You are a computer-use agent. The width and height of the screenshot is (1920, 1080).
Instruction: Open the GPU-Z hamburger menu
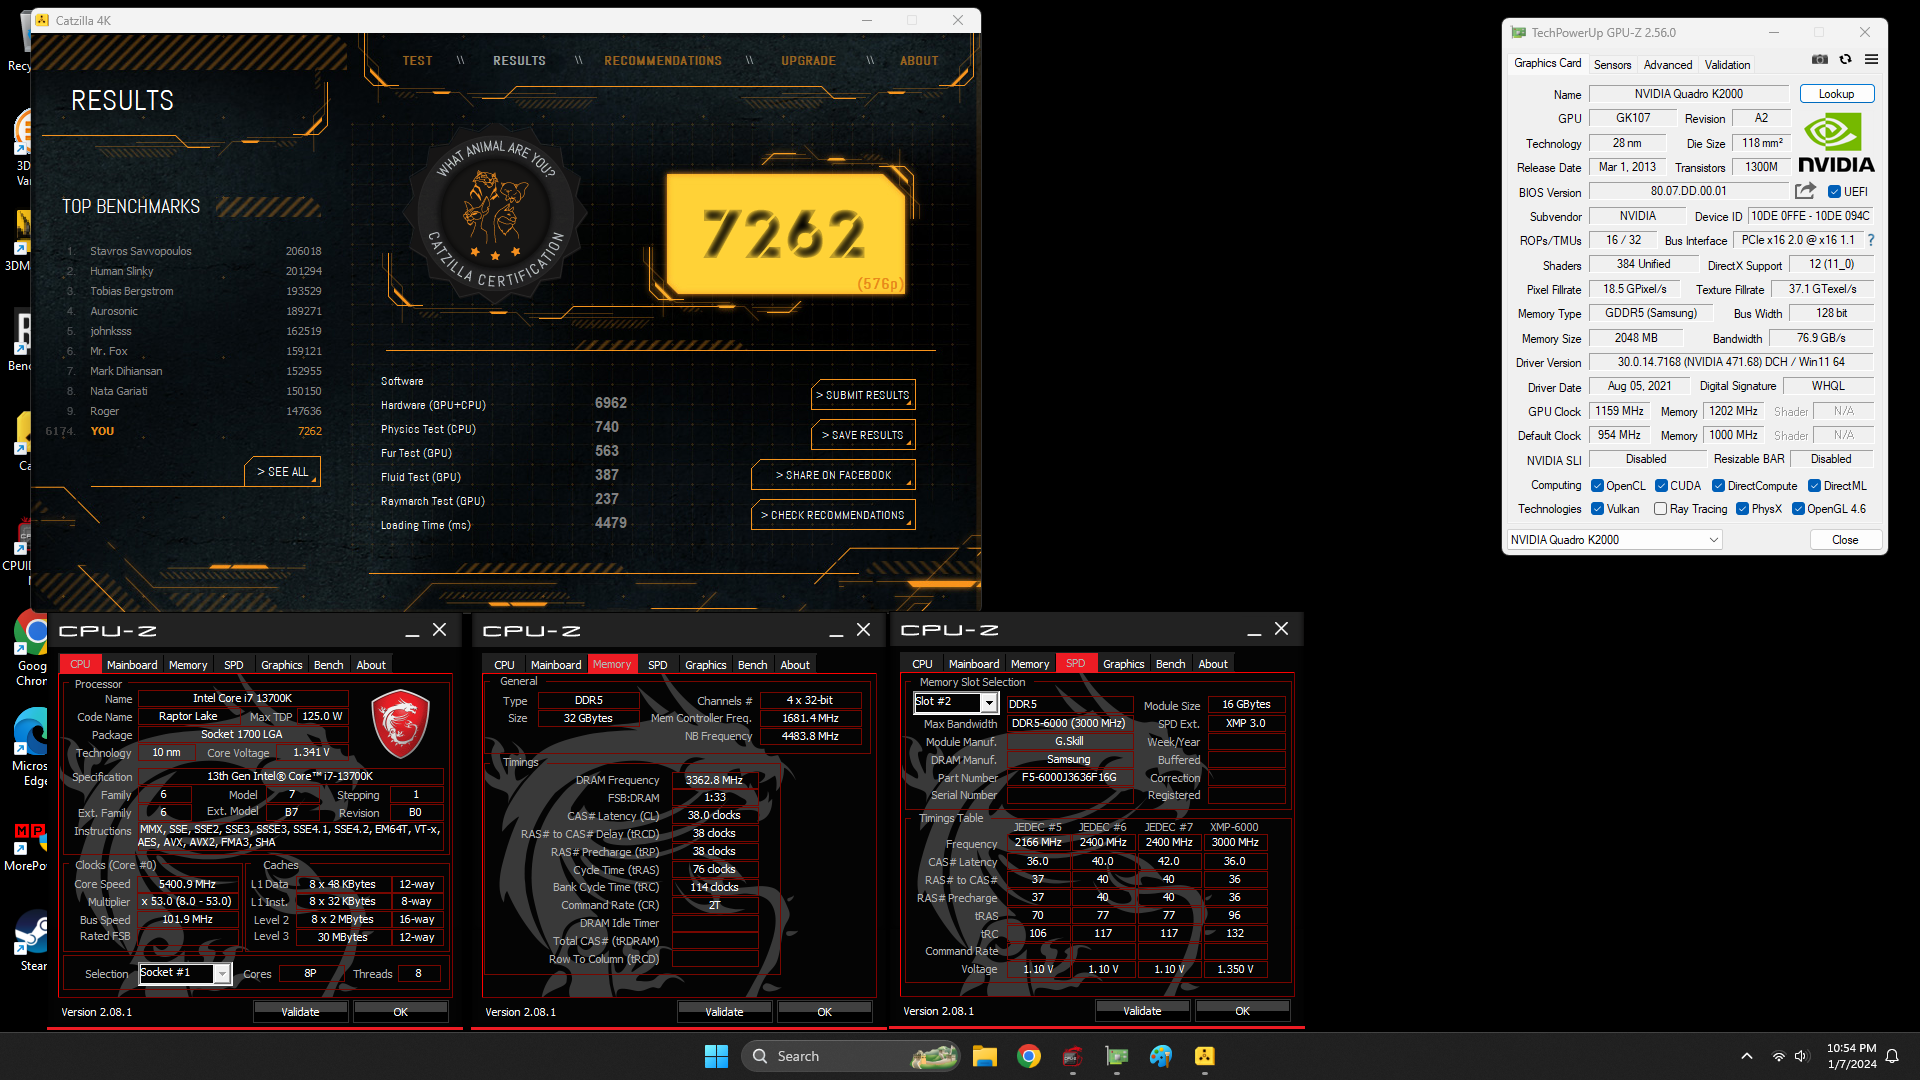1871,60
